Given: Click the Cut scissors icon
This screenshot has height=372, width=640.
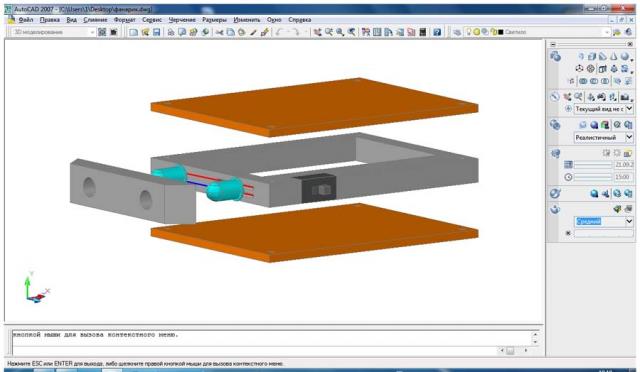Looking at the screenshot, I should pyautogui.click(x=219, y=32).
